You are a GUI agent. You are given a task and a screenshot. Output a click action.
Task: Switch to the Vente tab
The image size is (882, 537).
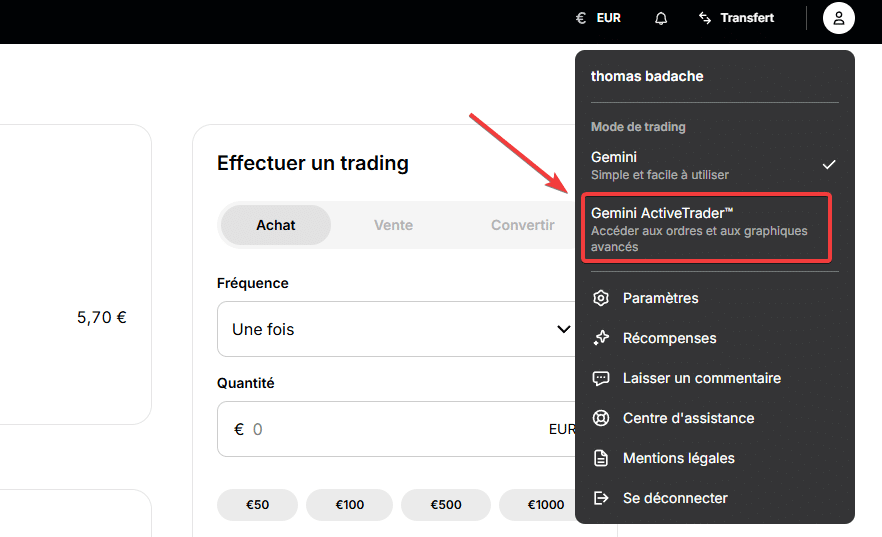point(393,225)
